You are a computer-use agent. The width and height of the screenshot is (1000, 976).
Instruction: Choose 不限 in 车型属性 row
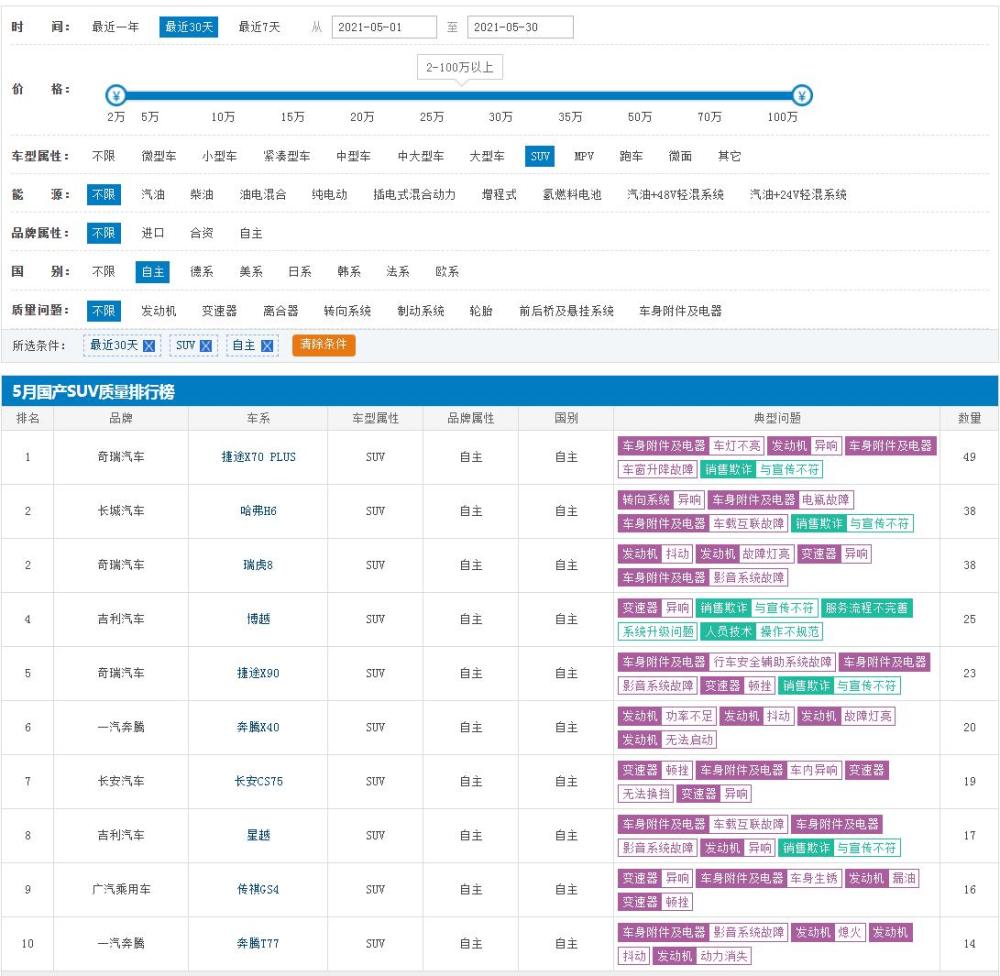[x=103, y=156]
